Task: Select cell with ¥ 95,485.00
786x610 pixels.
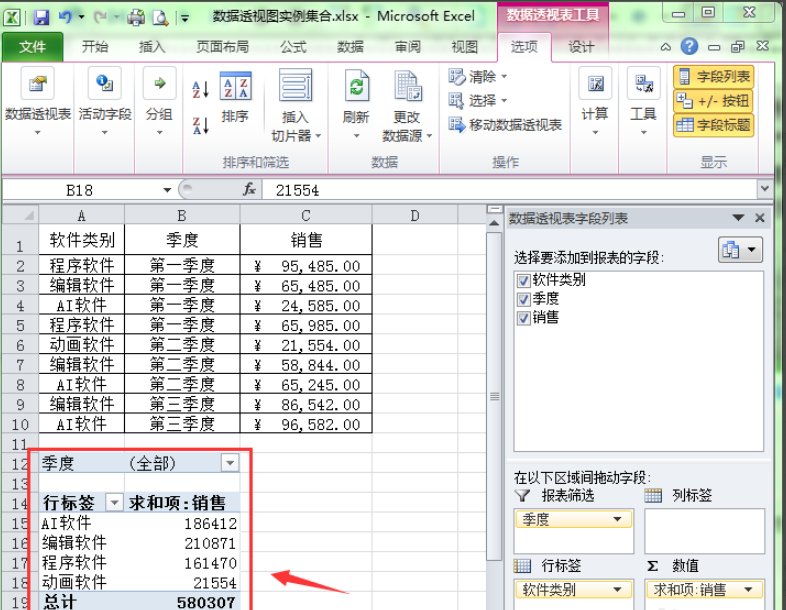Action: [306, 266]
